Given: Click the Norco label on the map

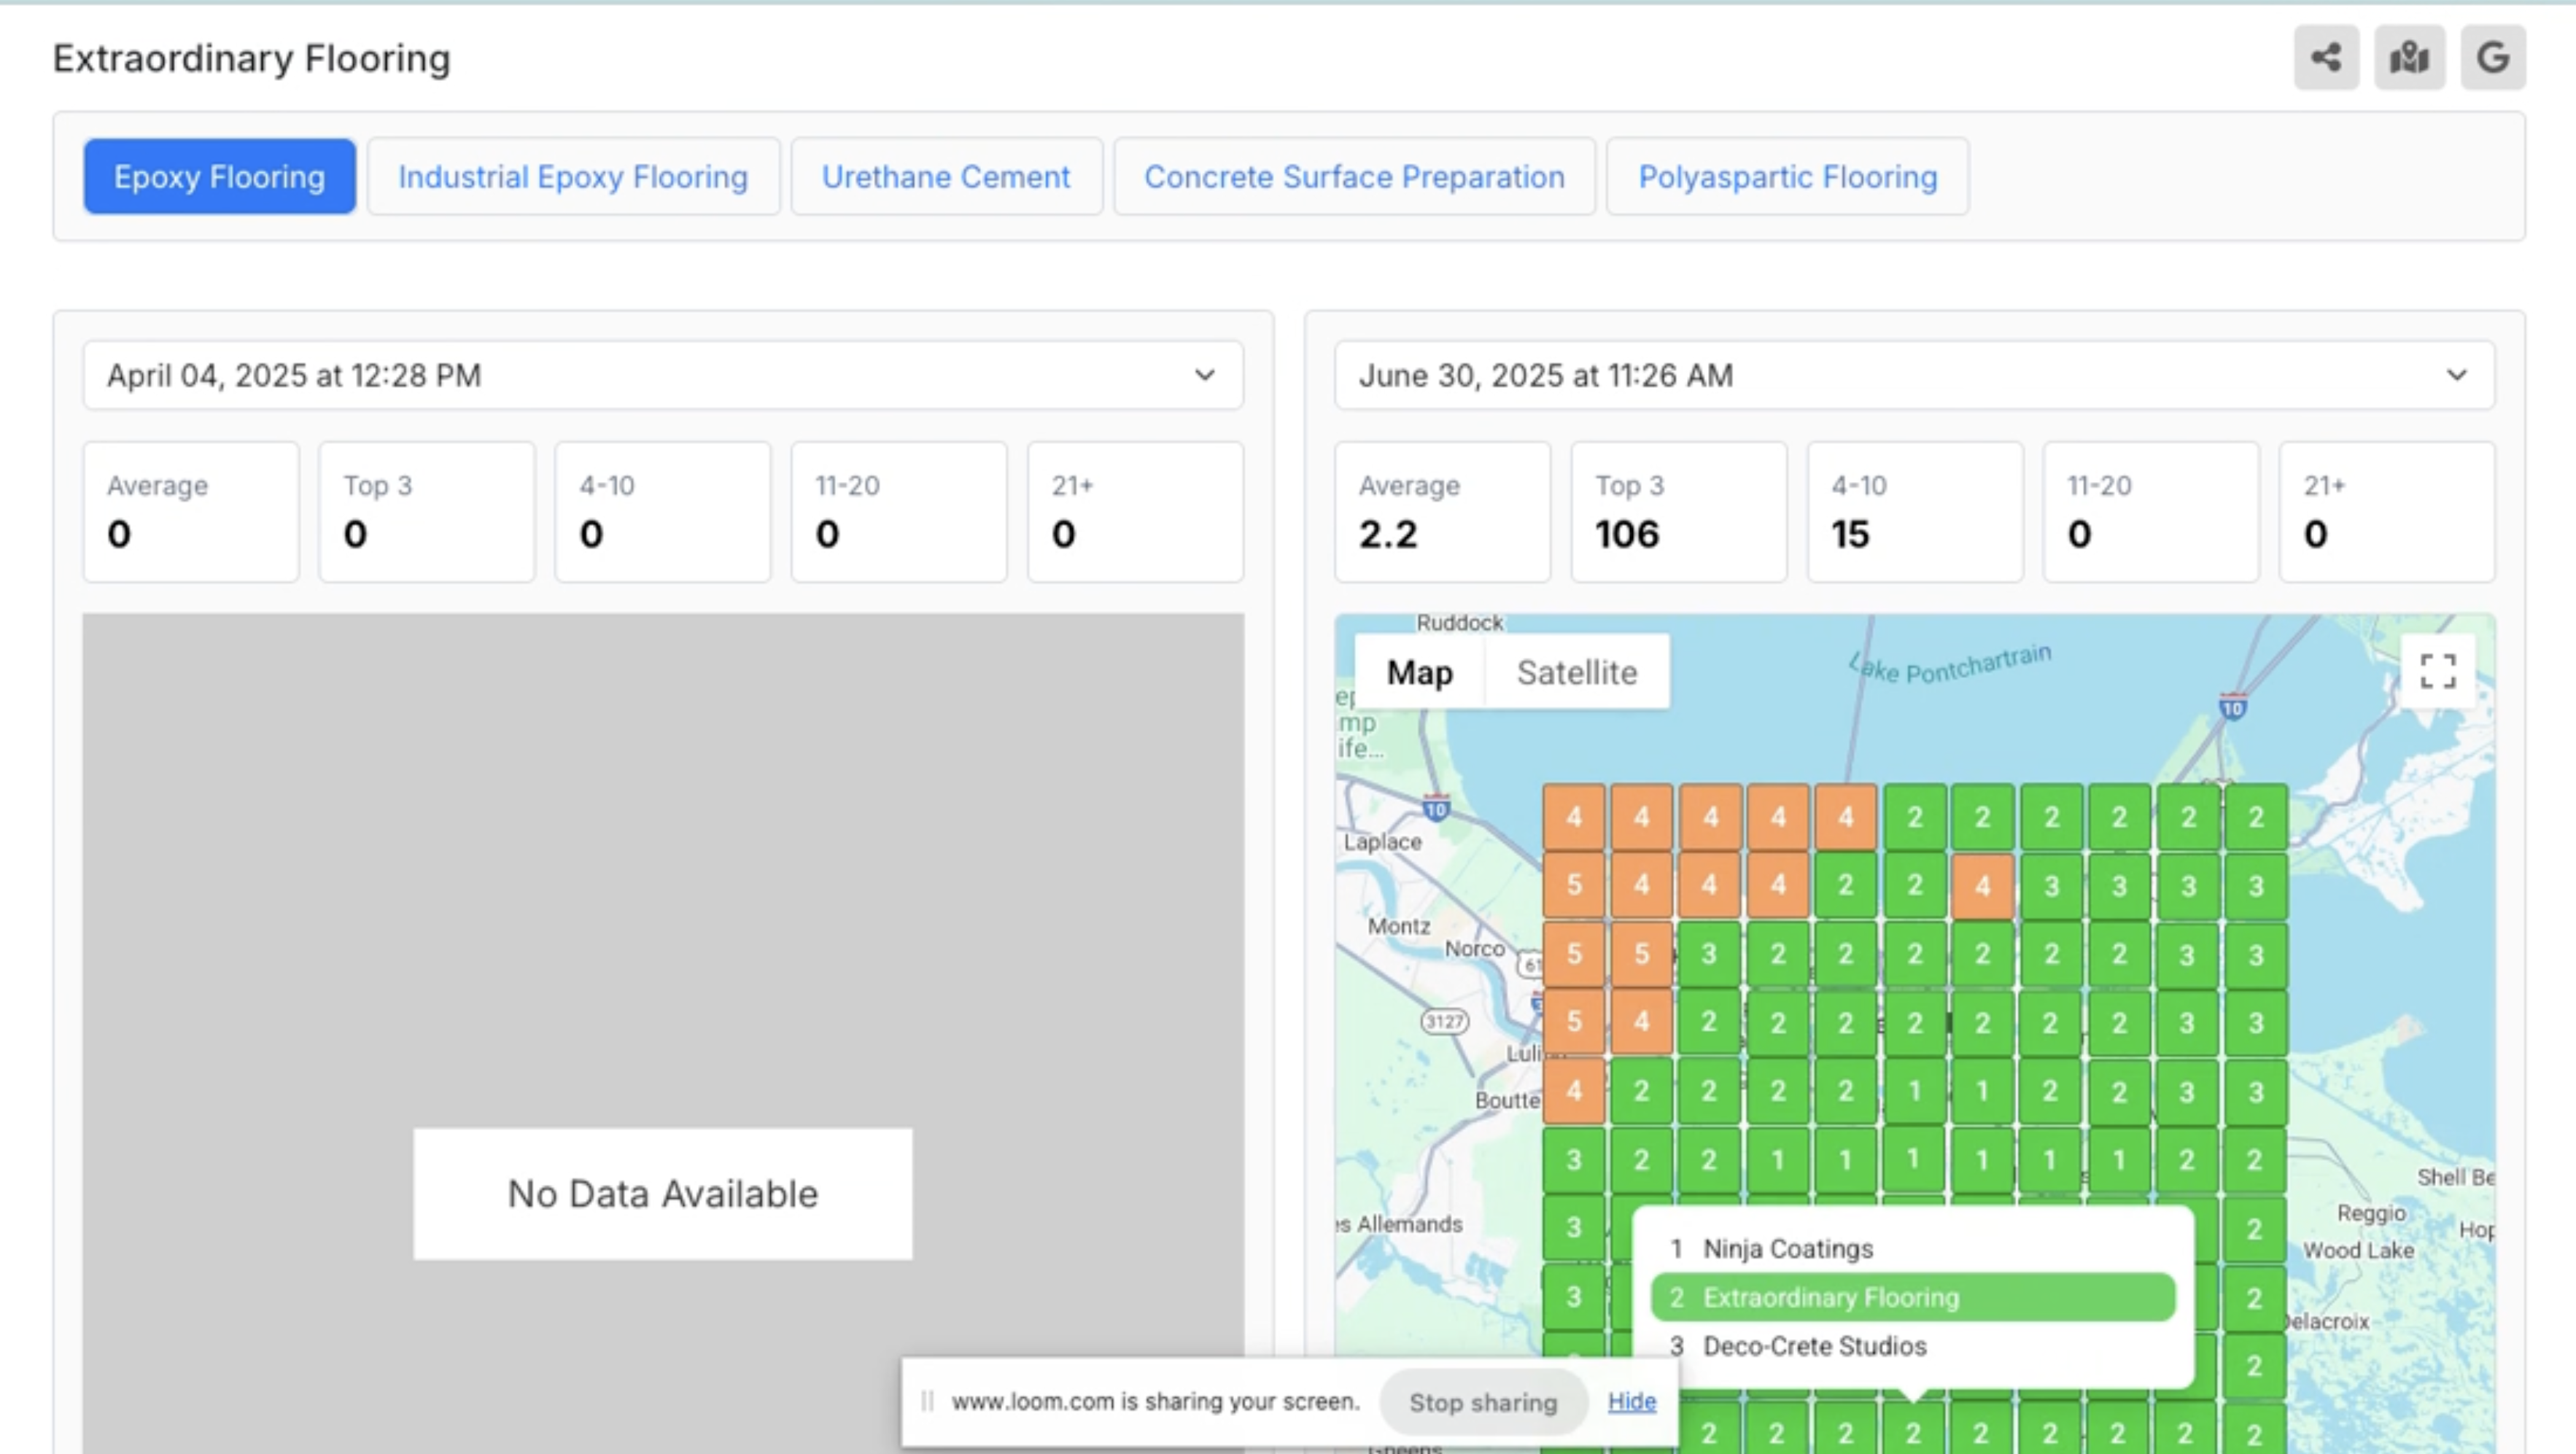Looking at the screenshot, I should (x=1474, y=948).
